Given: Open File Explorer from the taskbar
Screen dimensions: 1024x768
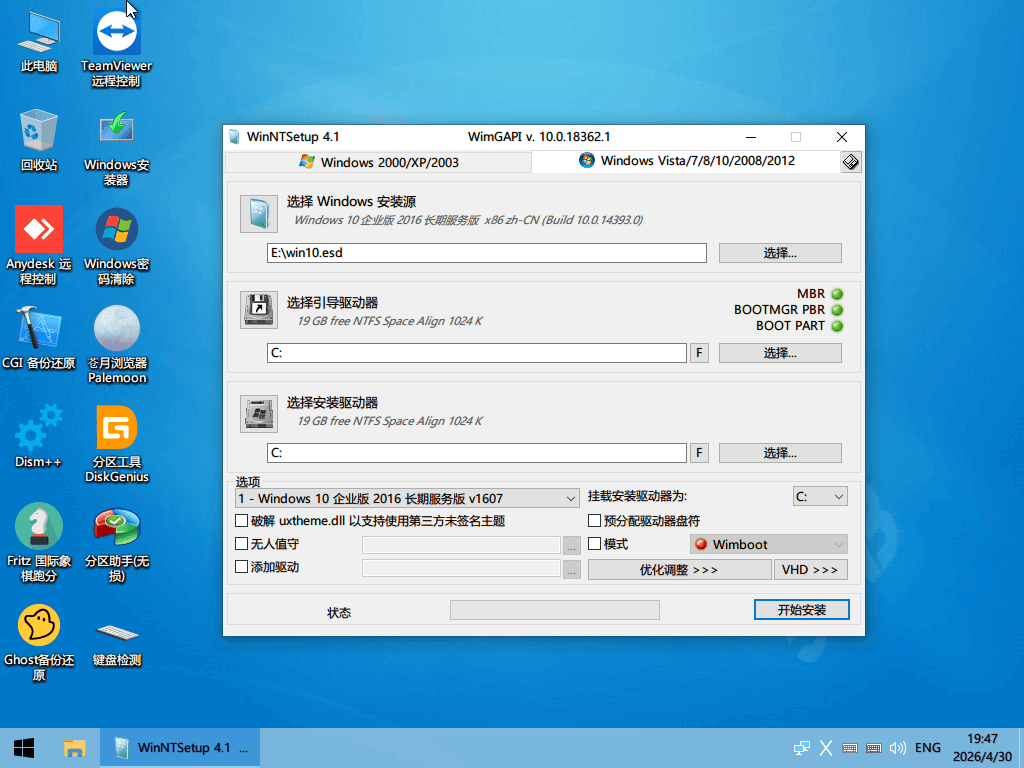Looking at the screenshot, I should tap(74, 748).
